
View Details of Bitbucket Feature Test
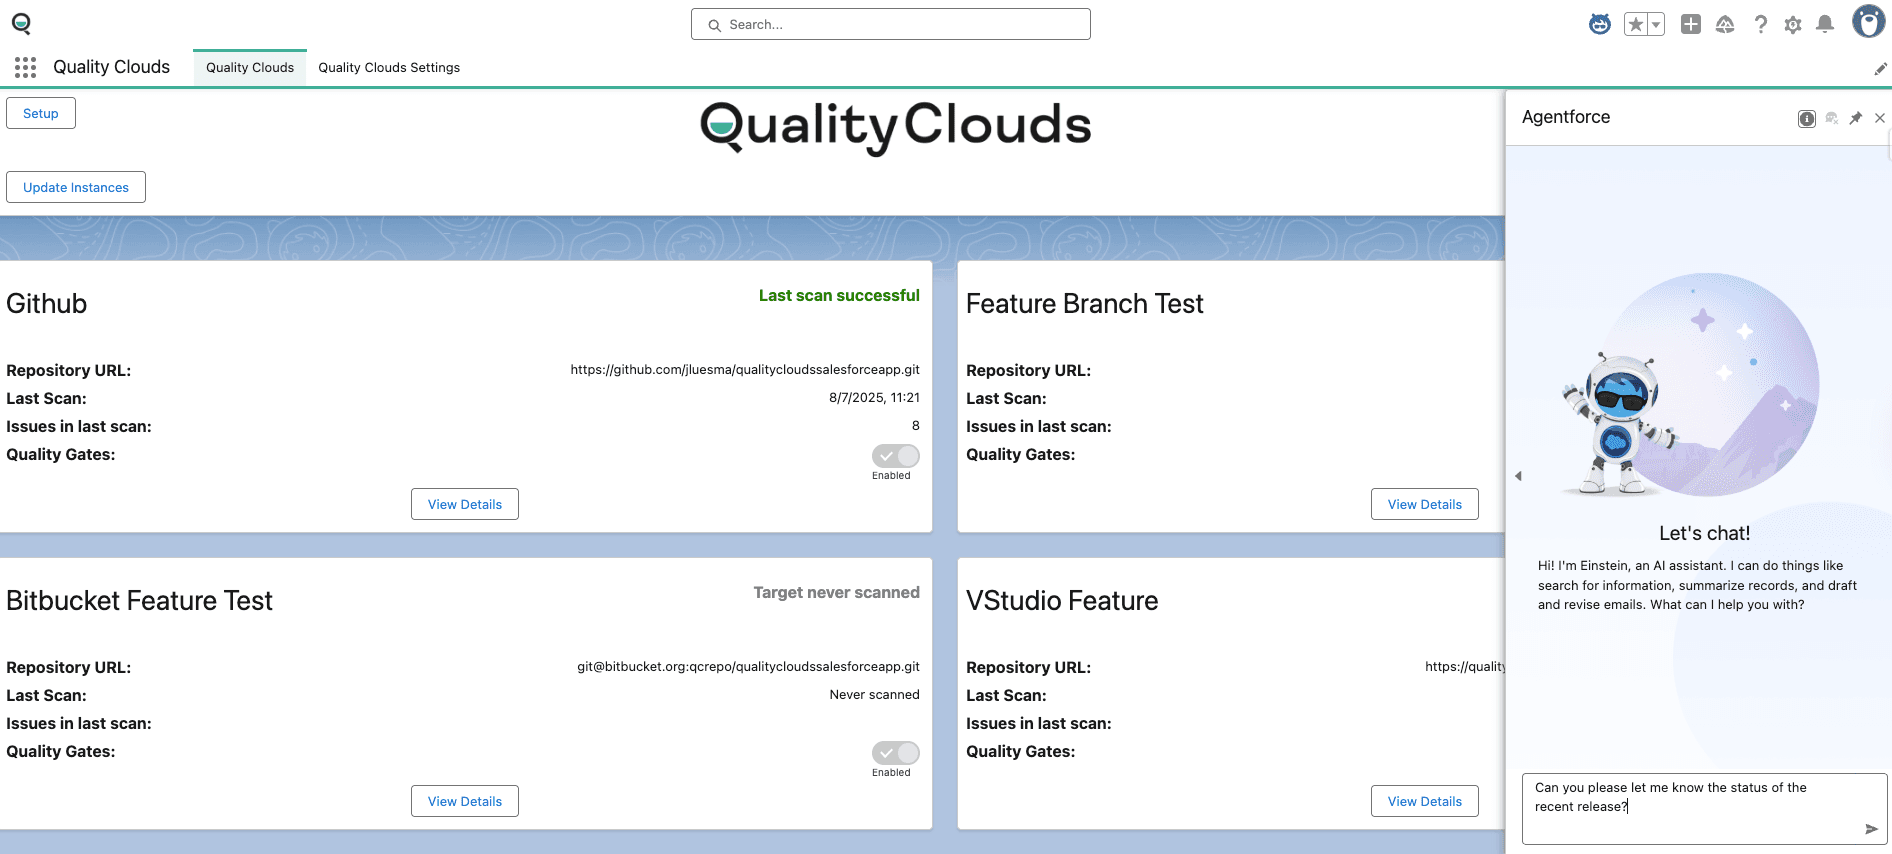465,801
